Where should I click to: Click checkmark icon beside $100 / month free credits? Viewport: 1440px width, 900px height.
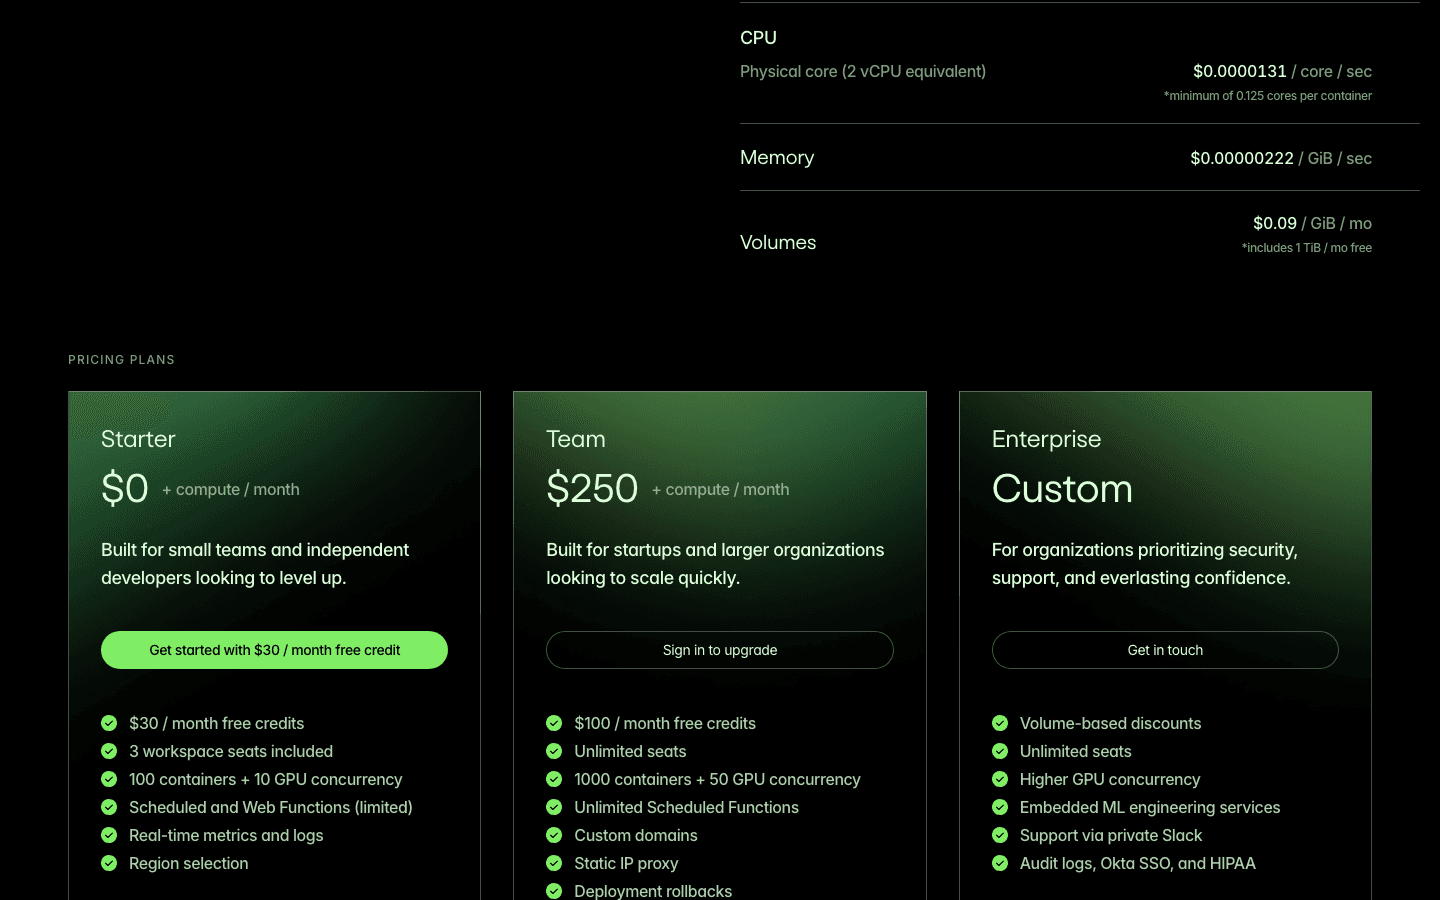pyautogui.click(x=554, y=723)
